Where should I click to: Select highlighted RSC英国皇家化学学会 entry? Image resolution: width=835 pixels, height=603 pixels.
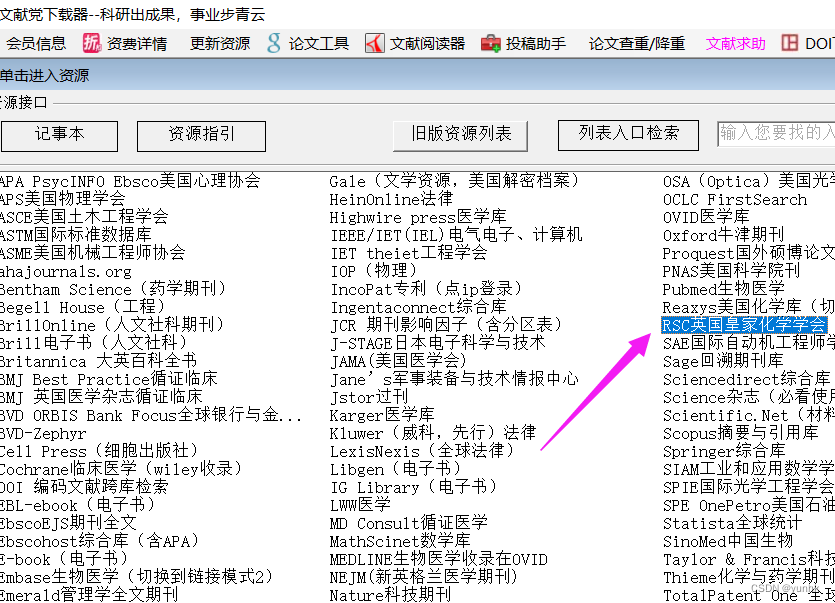pos(744,325)
